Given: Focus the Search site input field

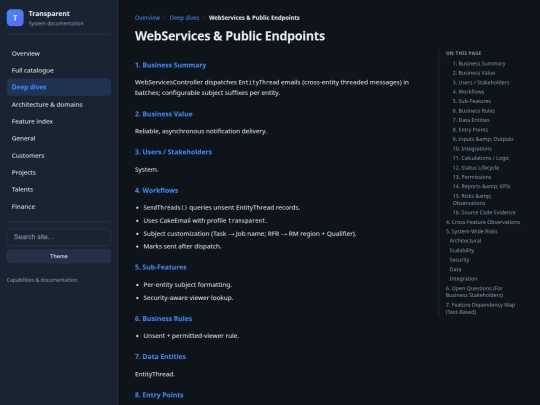Looking at the screenshot, I should click(59, 237).
